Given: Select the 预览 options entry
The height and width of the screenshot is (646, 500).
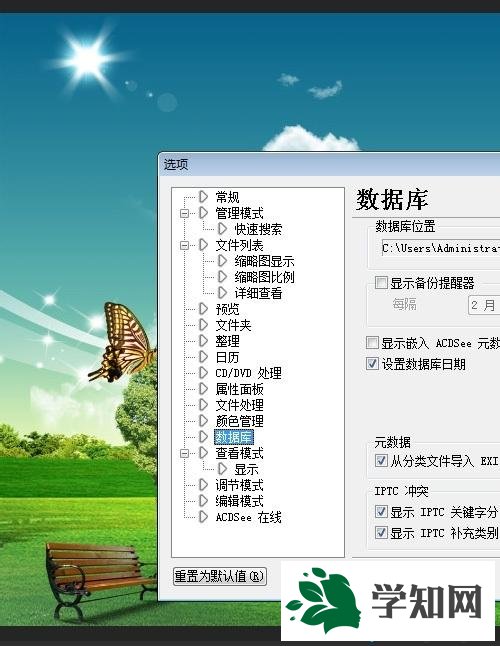Looking at the screenshot, I should (x=227, y=309).
